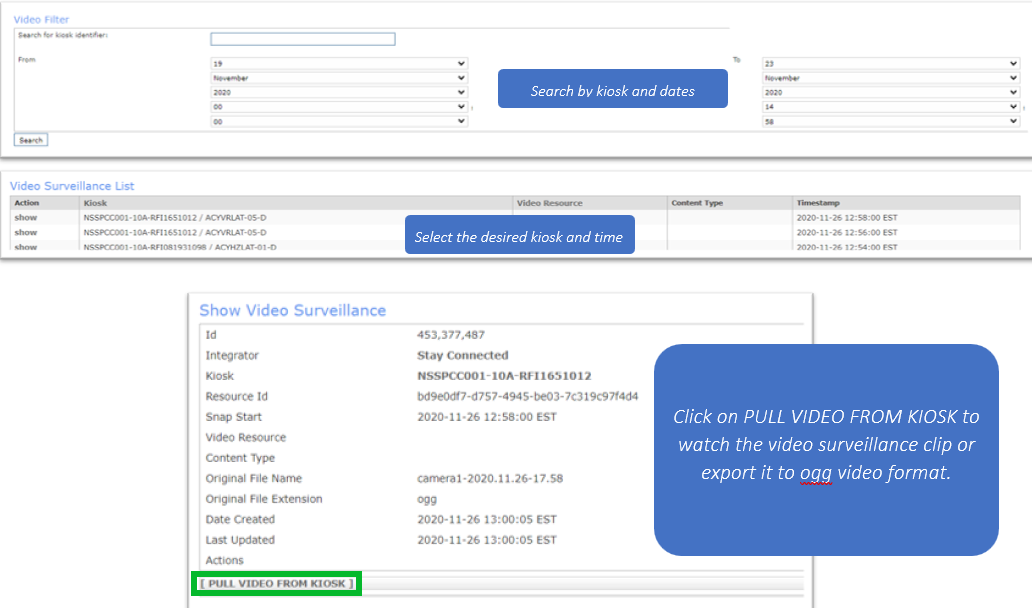1032x608 pixels.
Task: Click the Video Resource column header
Action: [549, 203]
